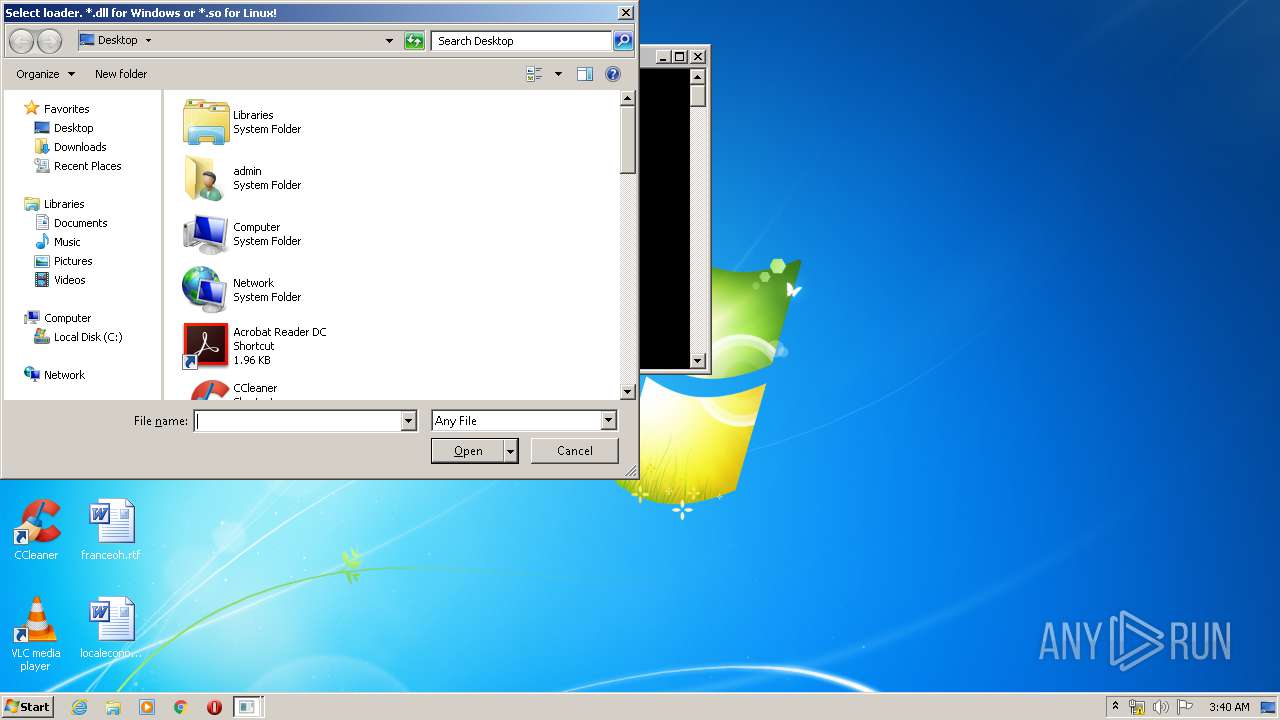Open Internet Explorer from the taskbar
The image size is (1280, 720).
pos(80,707)
